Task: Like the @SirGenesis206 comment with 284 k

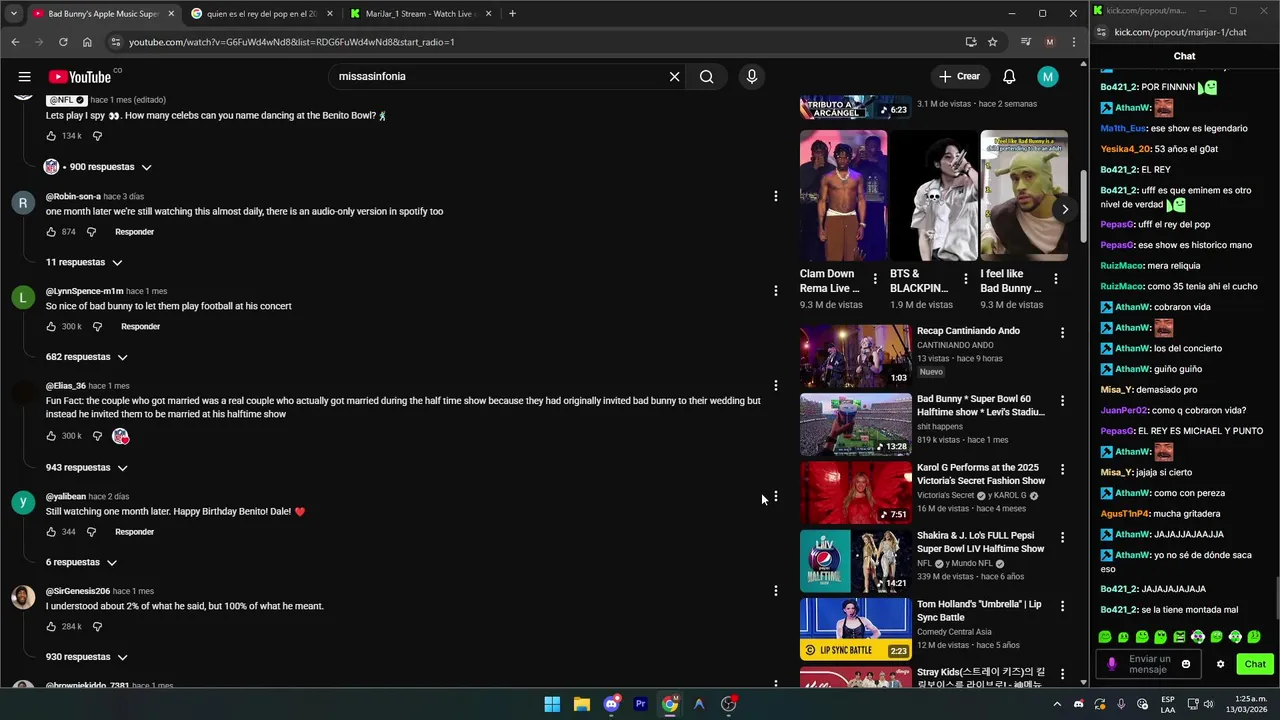Action: (52, 627)
